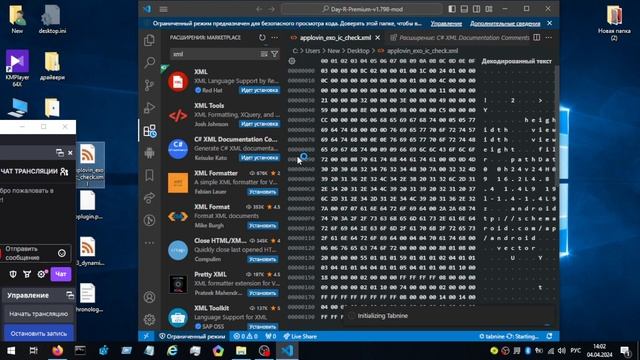The height and width of the screenshot is (360, 640).
Task: Click Остановить запись in the recorder window
Action: pyautogui.click(x=38, y=333)
